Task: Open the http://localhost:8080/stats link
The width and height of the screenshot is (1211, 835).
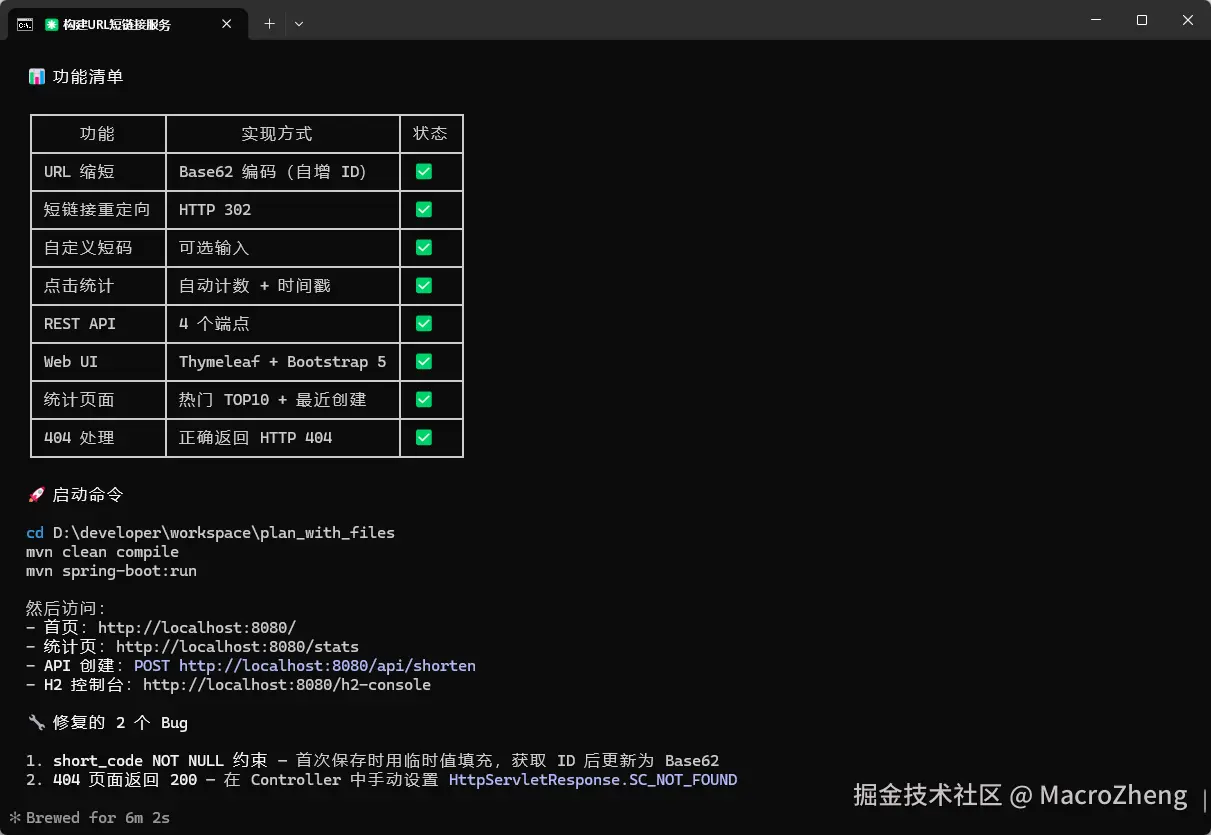Action: 237,647
